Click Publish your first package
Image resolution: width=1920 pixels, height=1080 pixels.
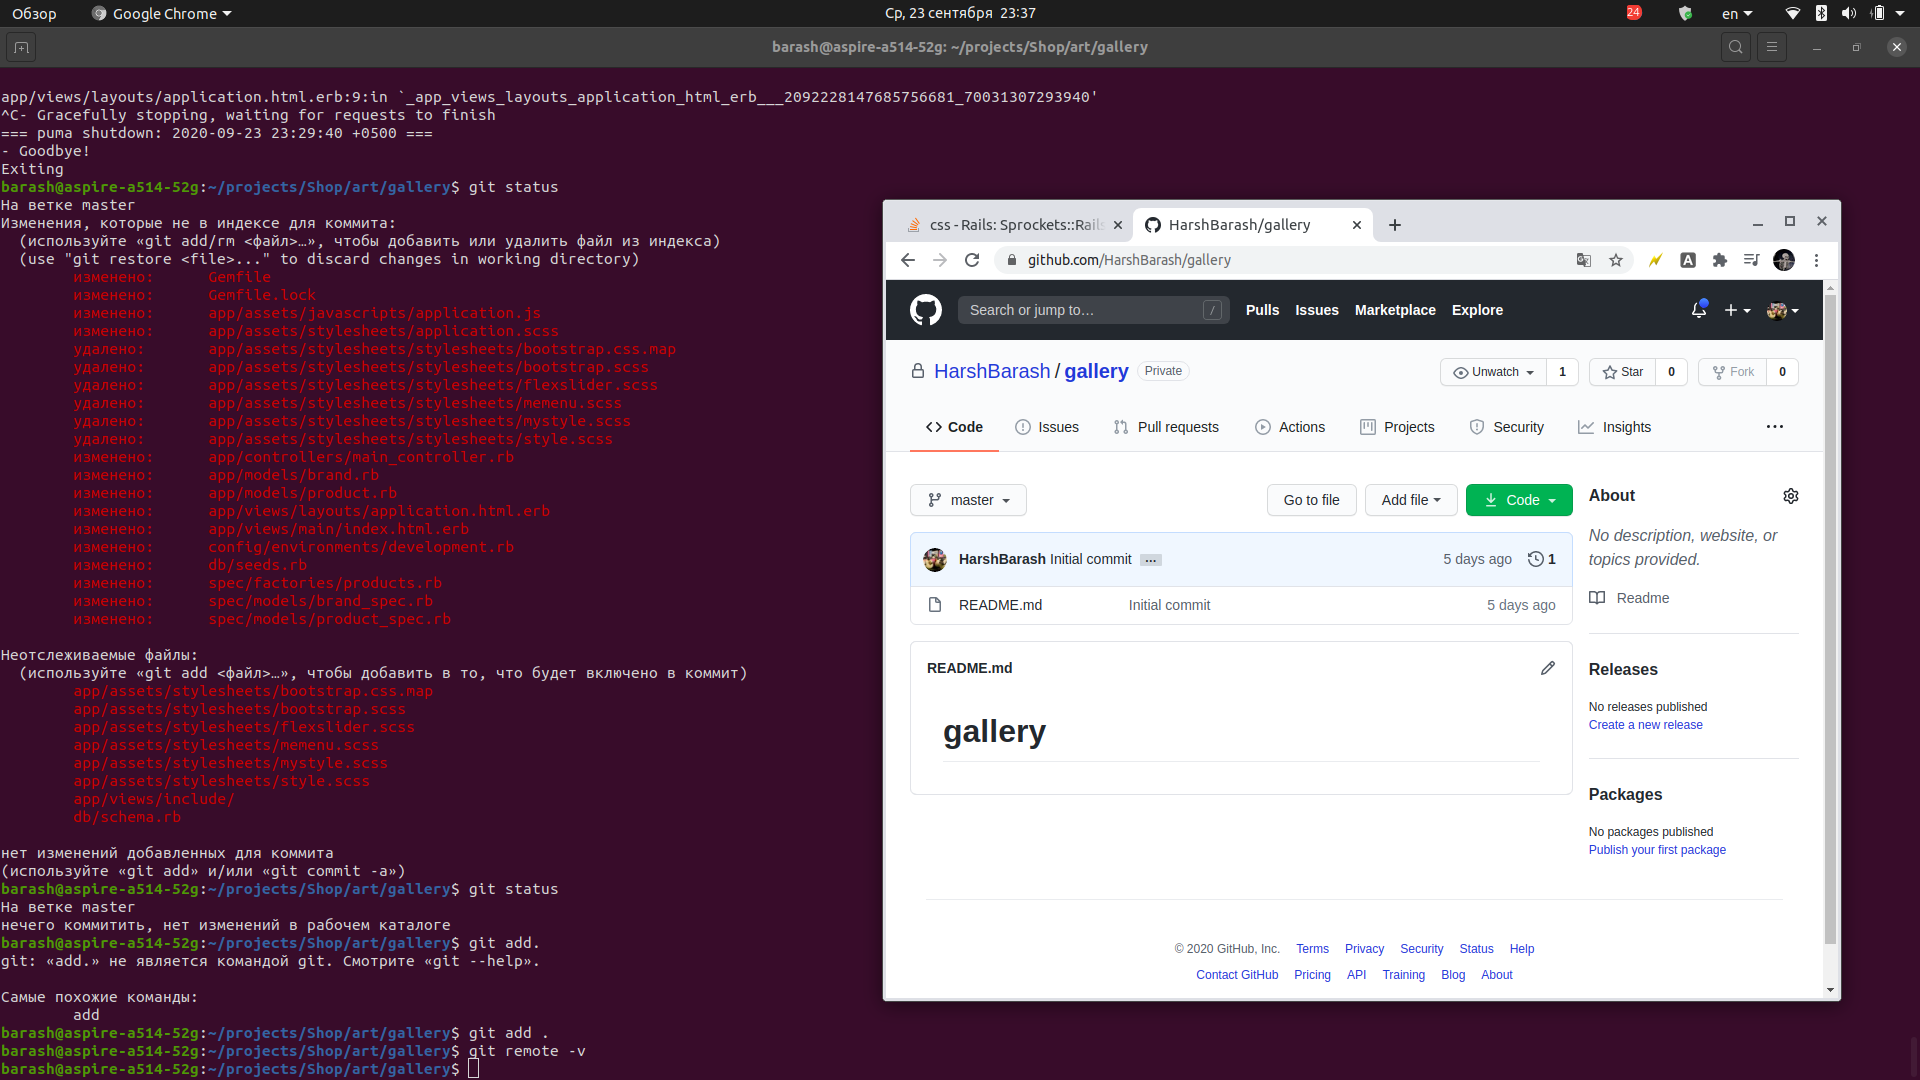1657,850
